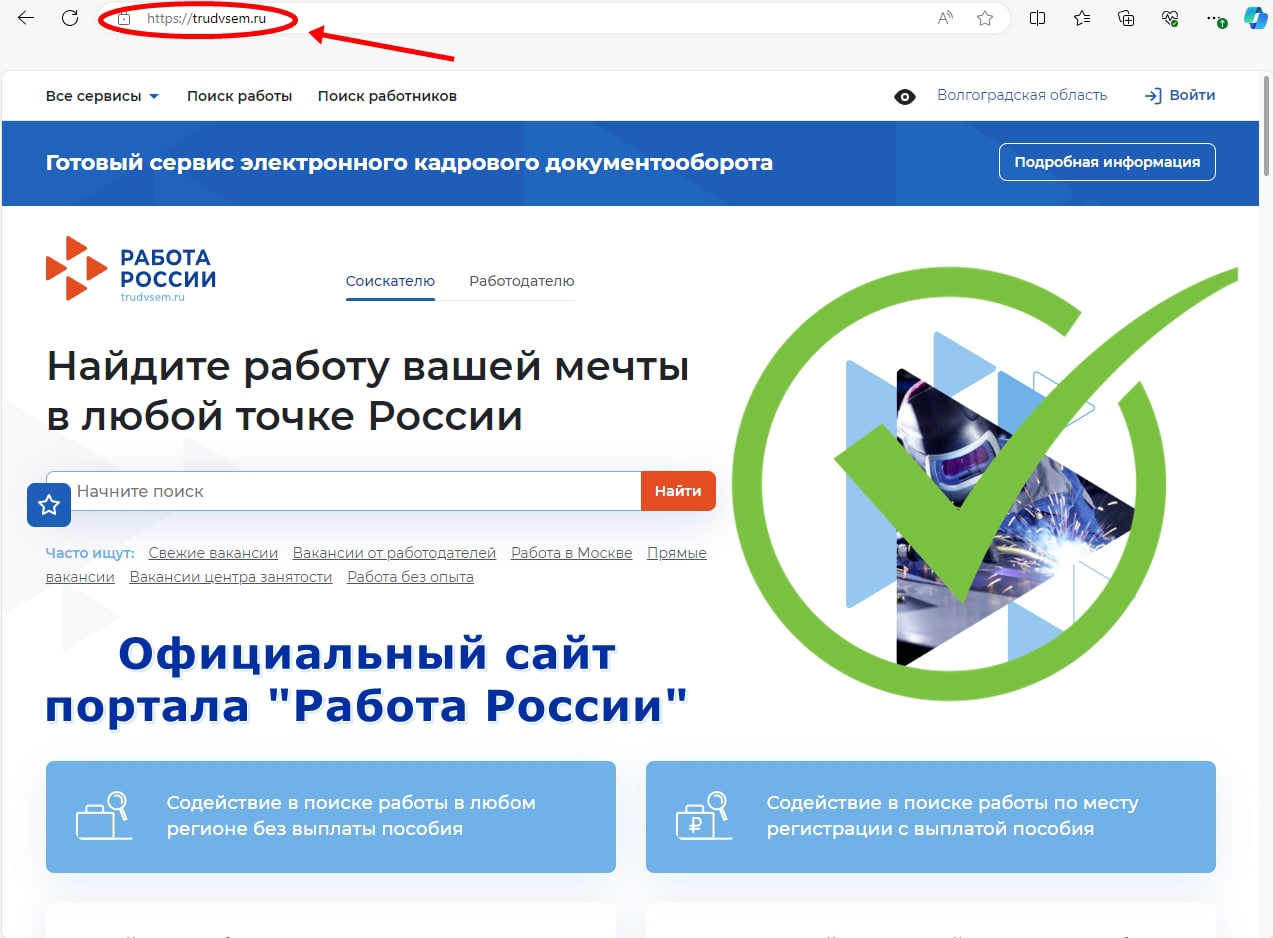Image resolution: width=1273 pixels, height=938 pixels.
Task: Expand the 'Все сервисы' dropdown
Action: click(x=102, y=96)
